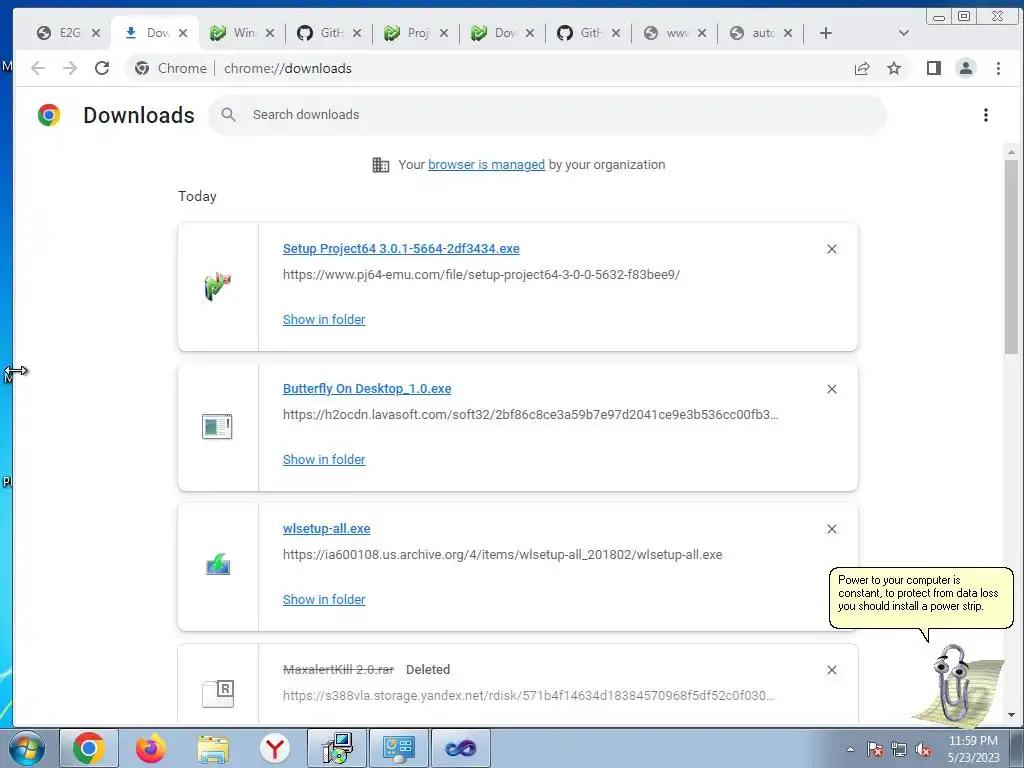The width and height of the screenshot is (1024, 768).
Task: Show hidden system tray icons
Action: pos(850,749)
